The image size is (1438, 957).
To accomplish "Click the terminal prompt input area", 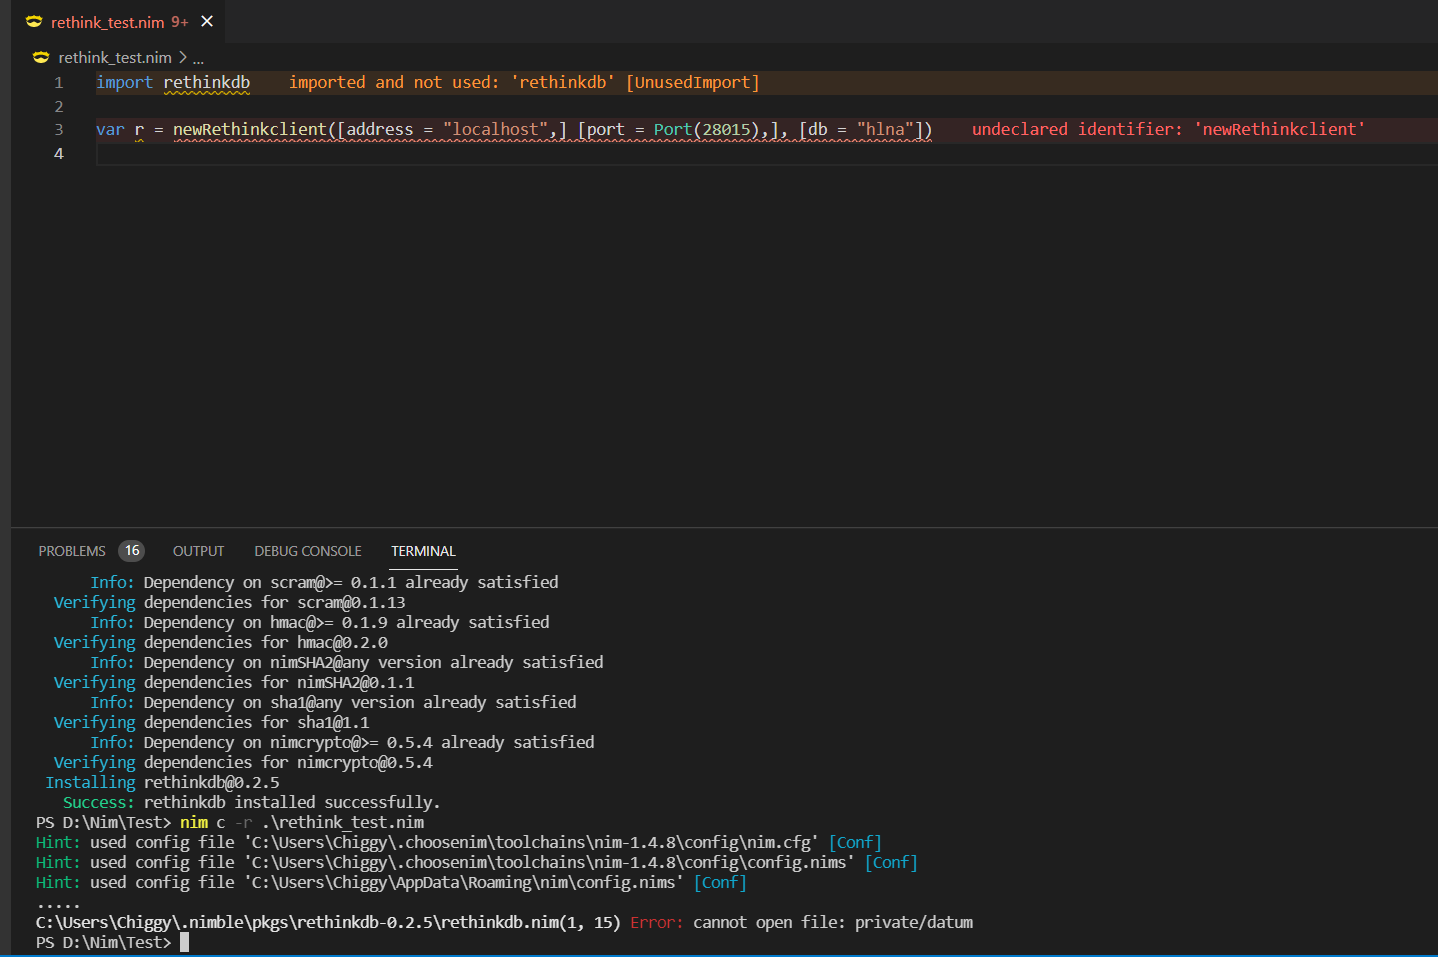I will point(400,942).
